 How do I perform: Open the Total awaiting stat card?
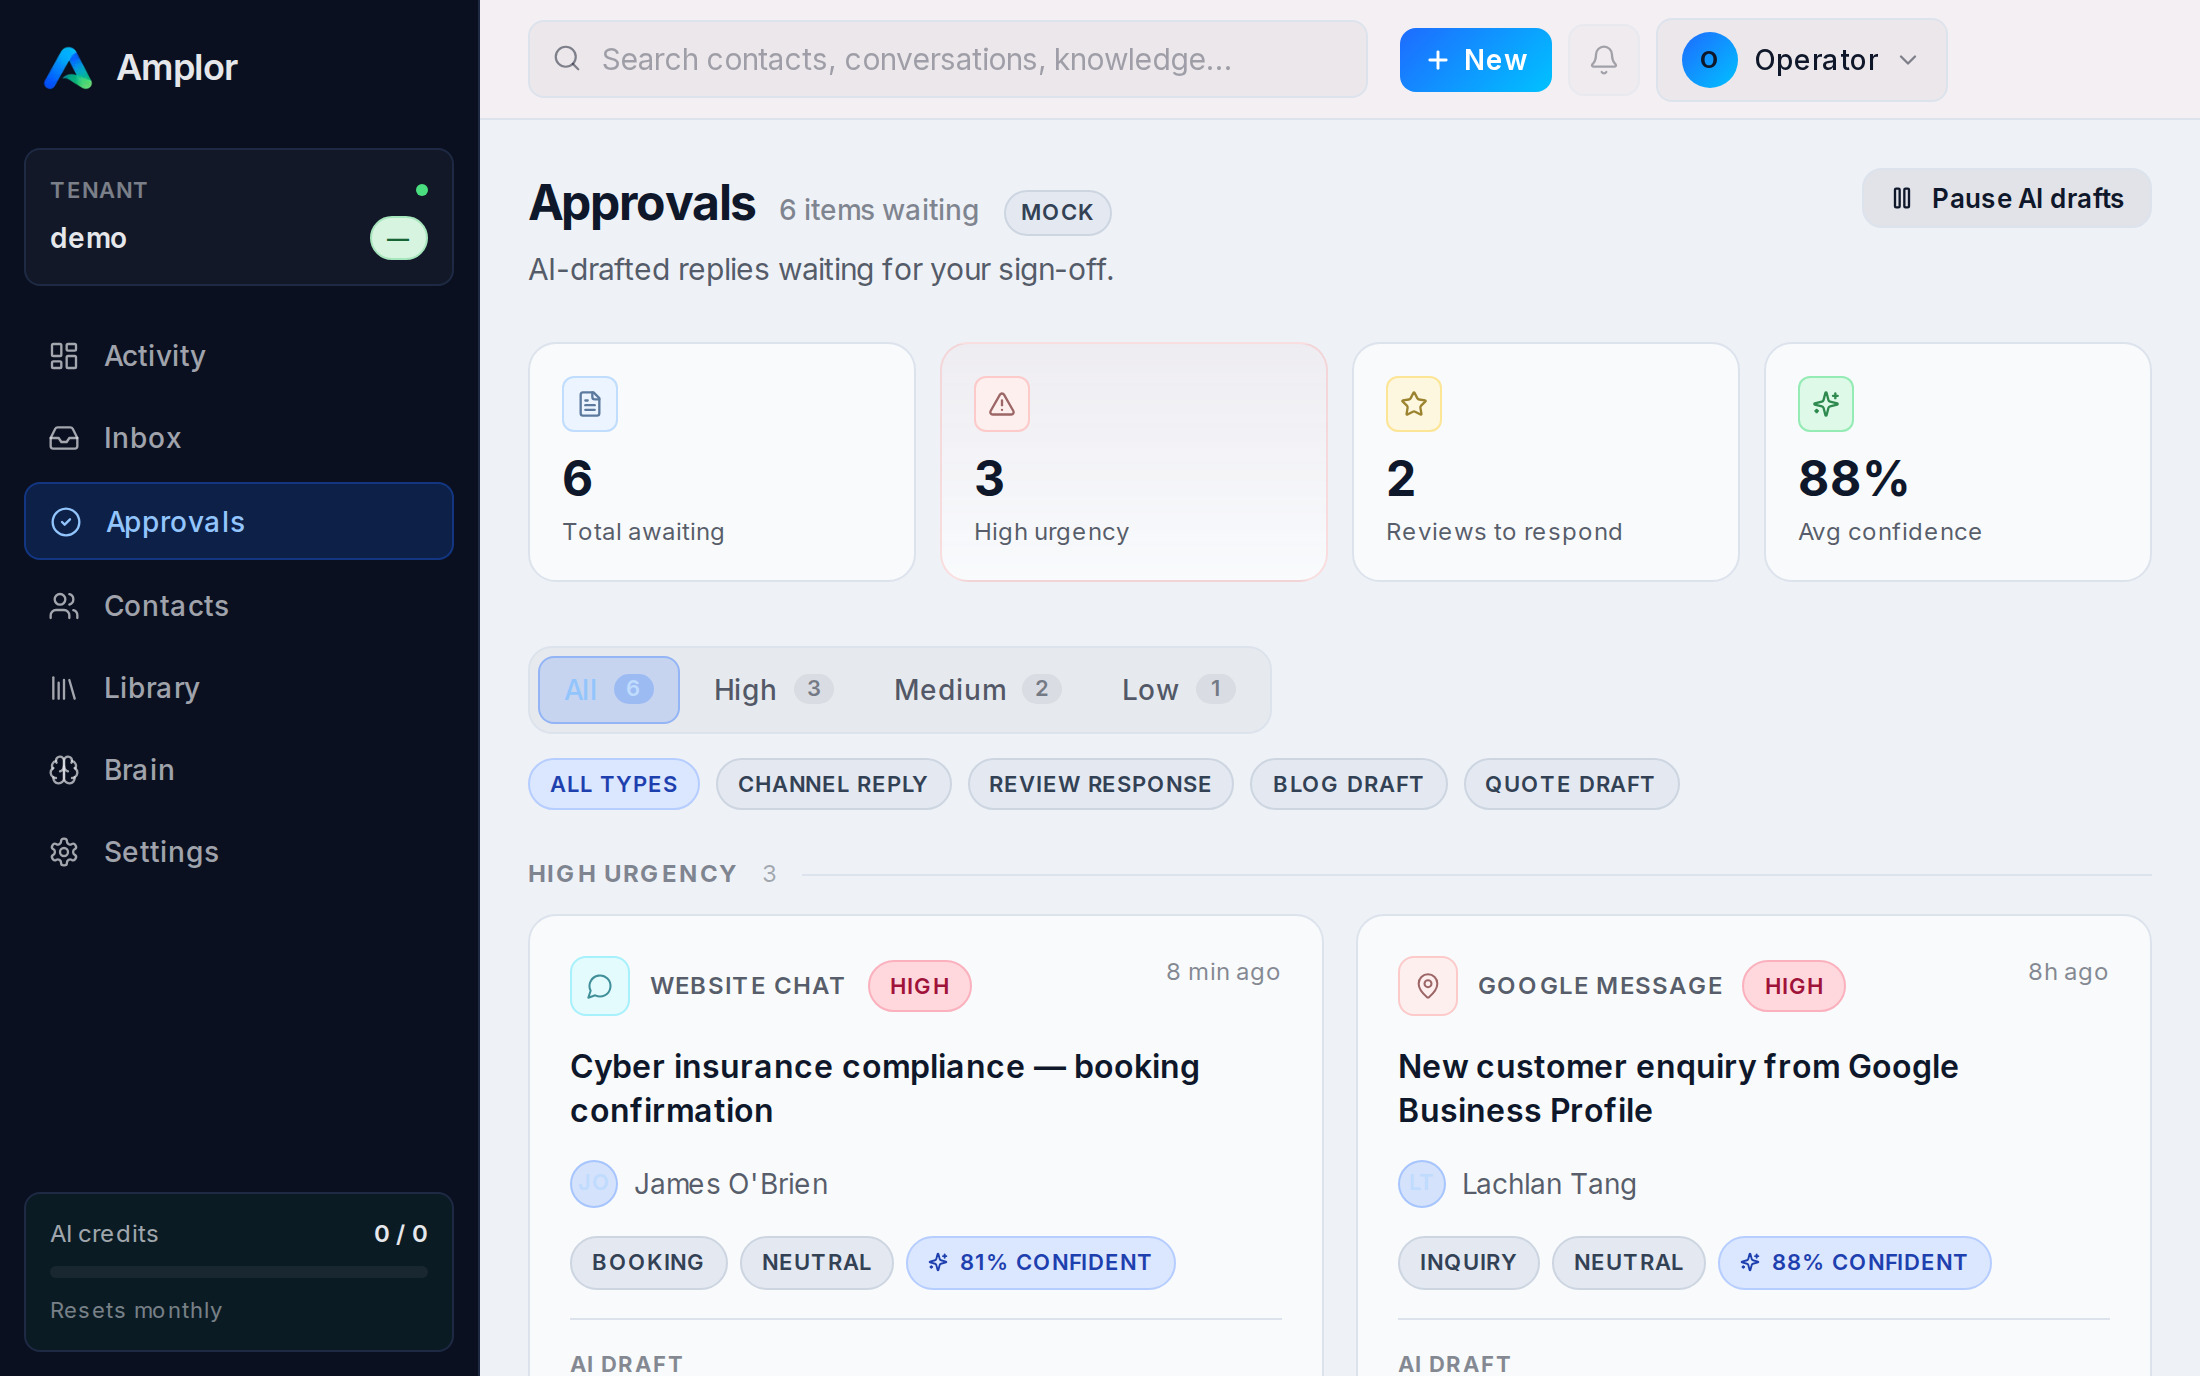point(722,462)
